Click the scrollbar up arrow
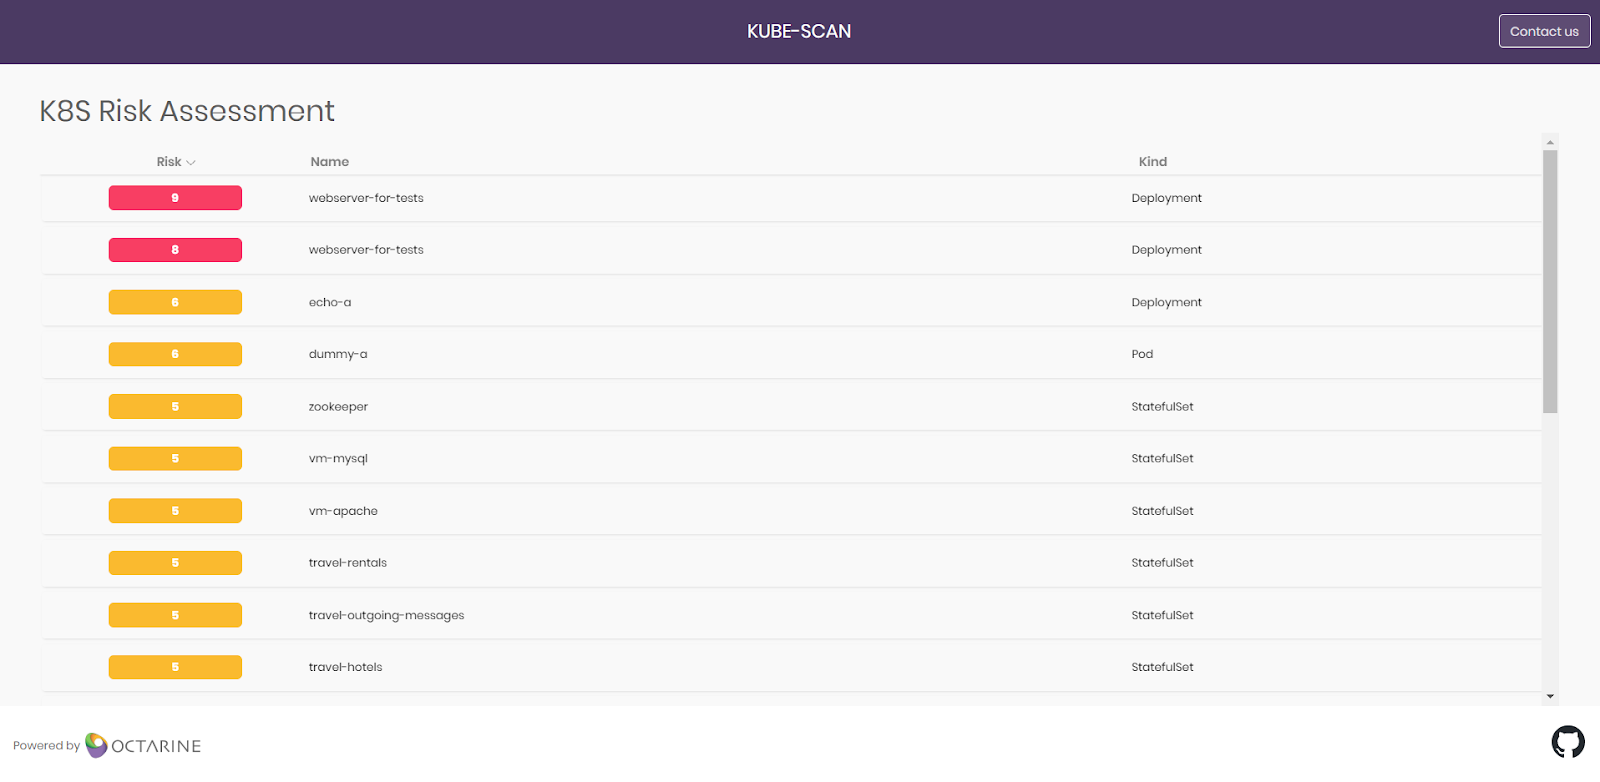Image resolution: width=1600 pixels, height=782 pixels. coord(1550,142)
